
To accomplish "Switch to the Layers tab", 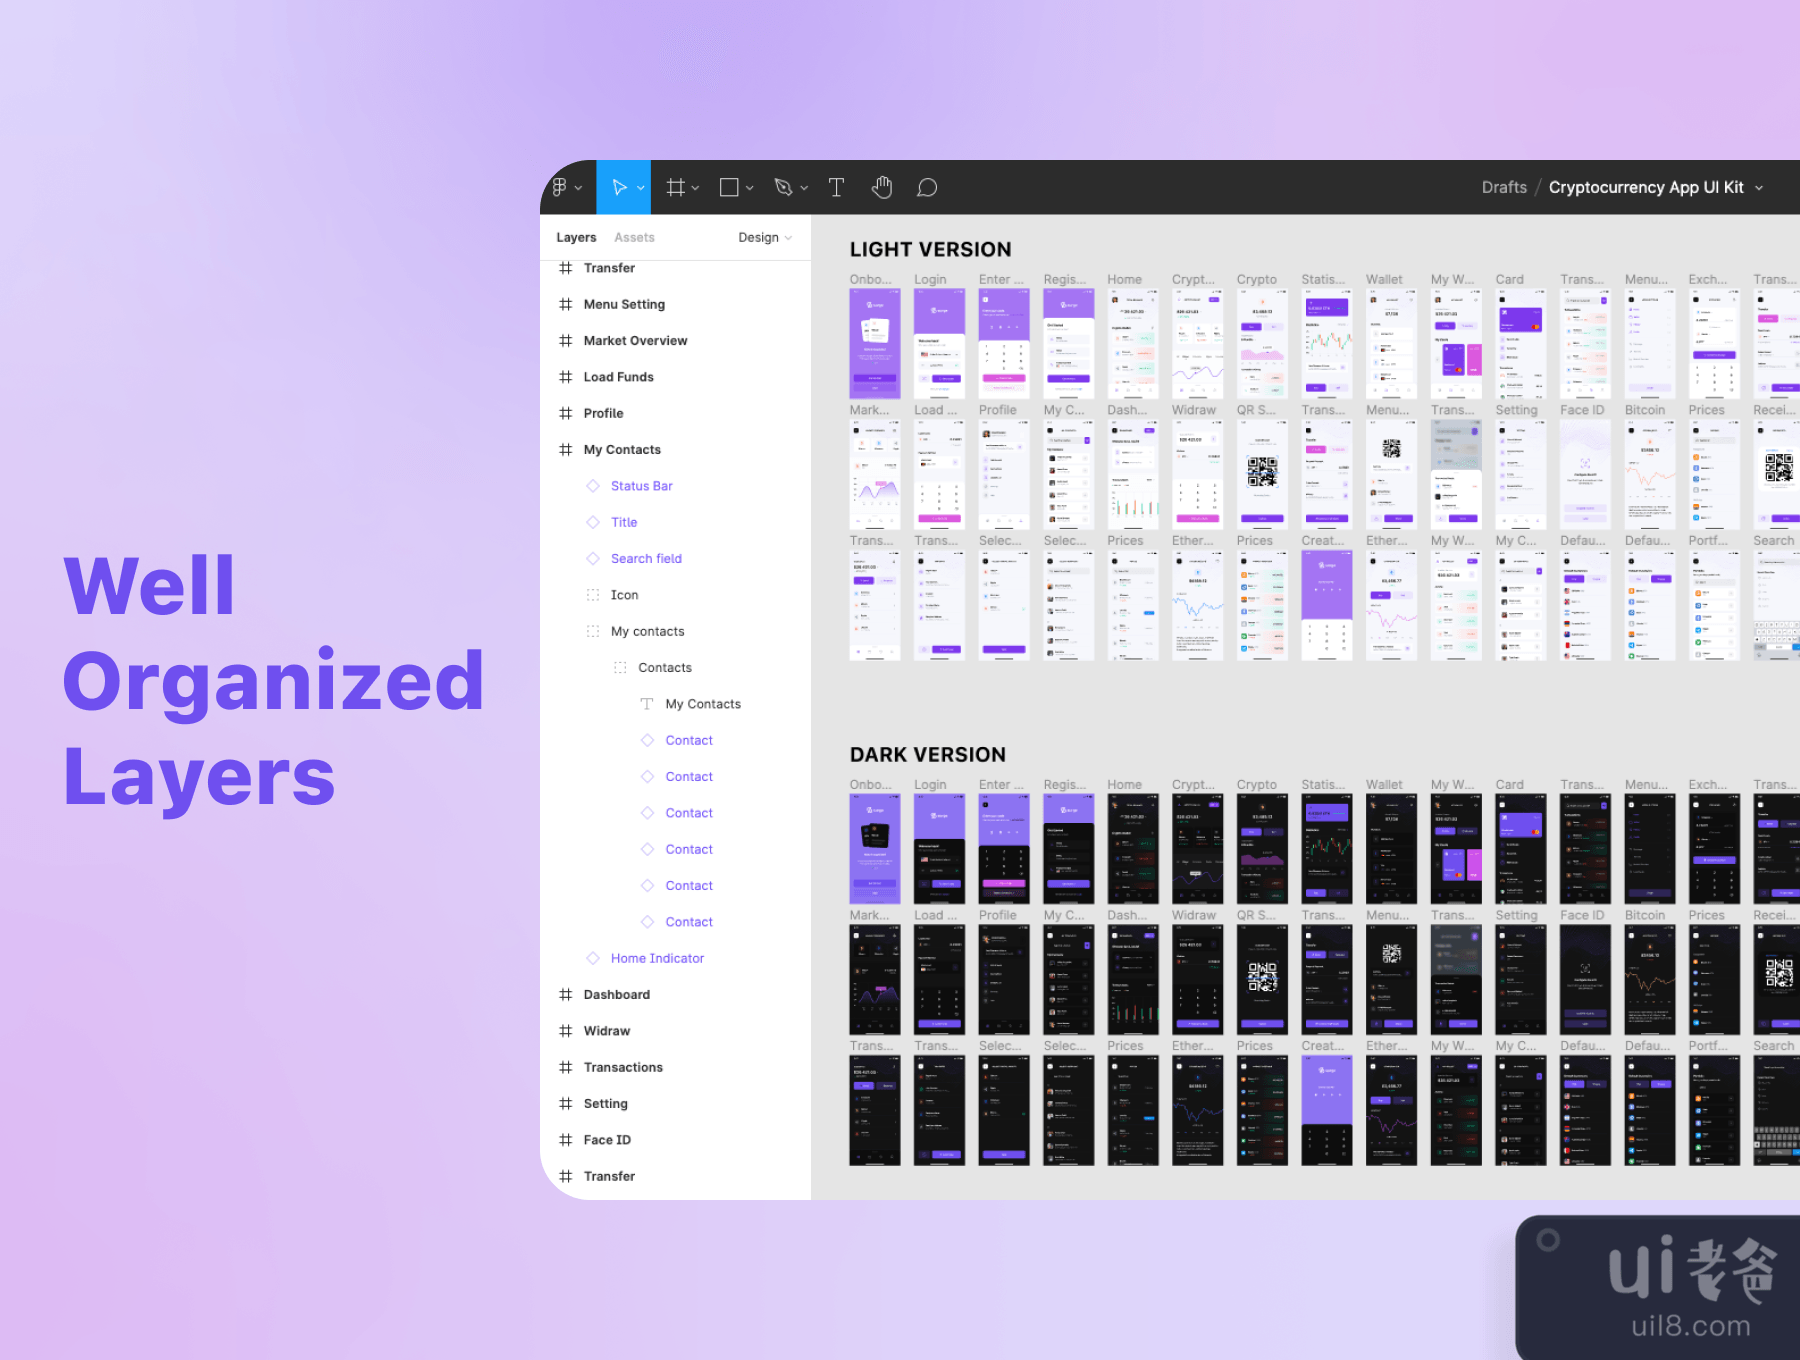I will coord(576,237).
